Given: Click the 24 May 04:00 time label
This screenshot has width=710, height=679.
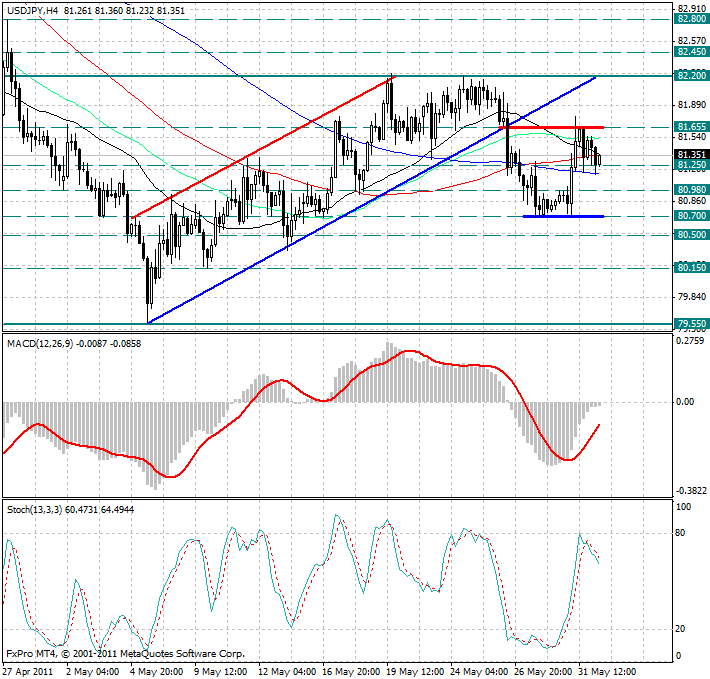Looking at the screenshot, I should point(479,671).
